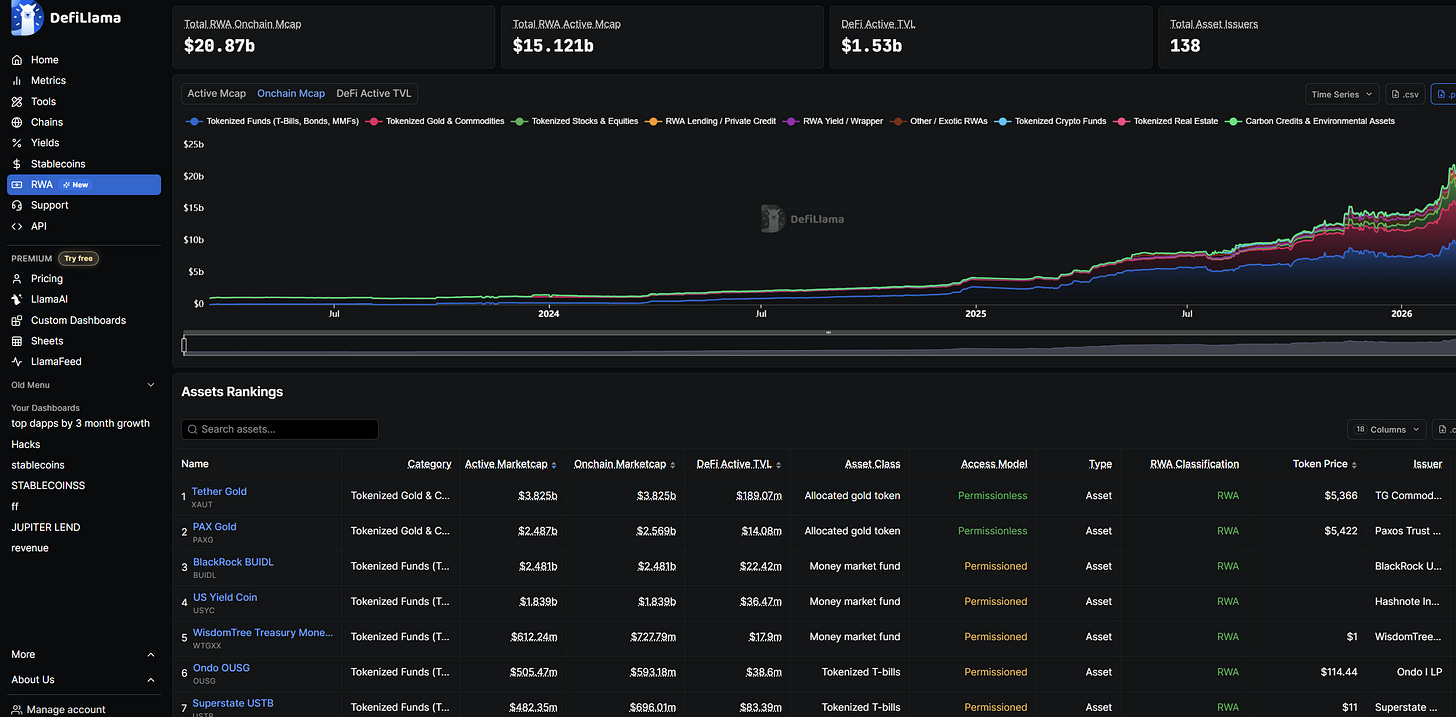This screenshot has width=1456, height=717.
Task: Click the RWA Classification column header
Action: tap(1195, 464)
